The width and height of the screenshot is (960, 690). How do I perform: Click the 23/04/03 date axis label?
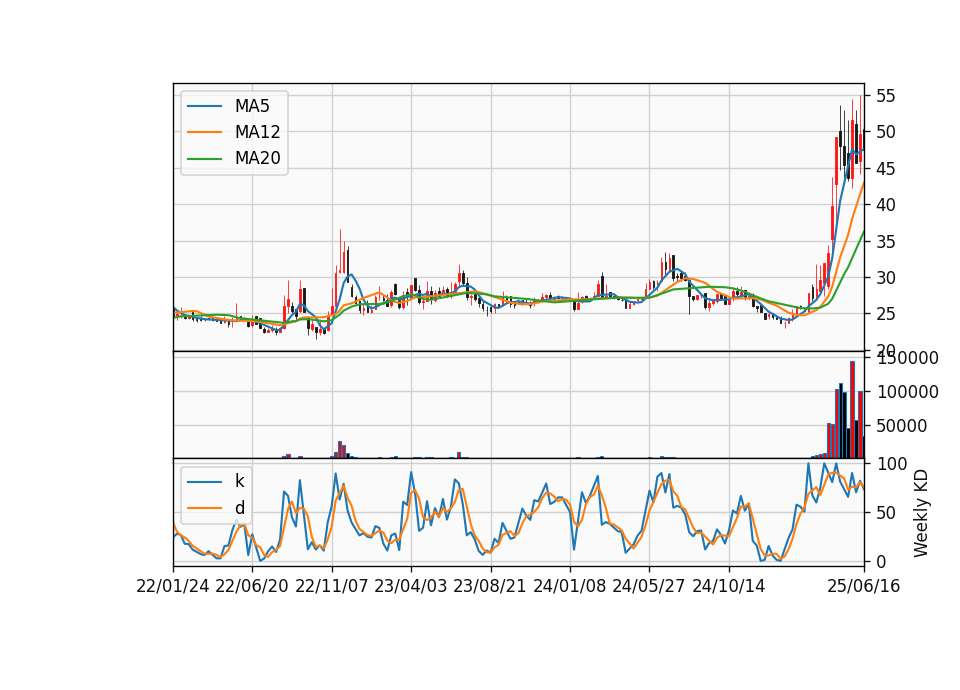click(411, 586)
